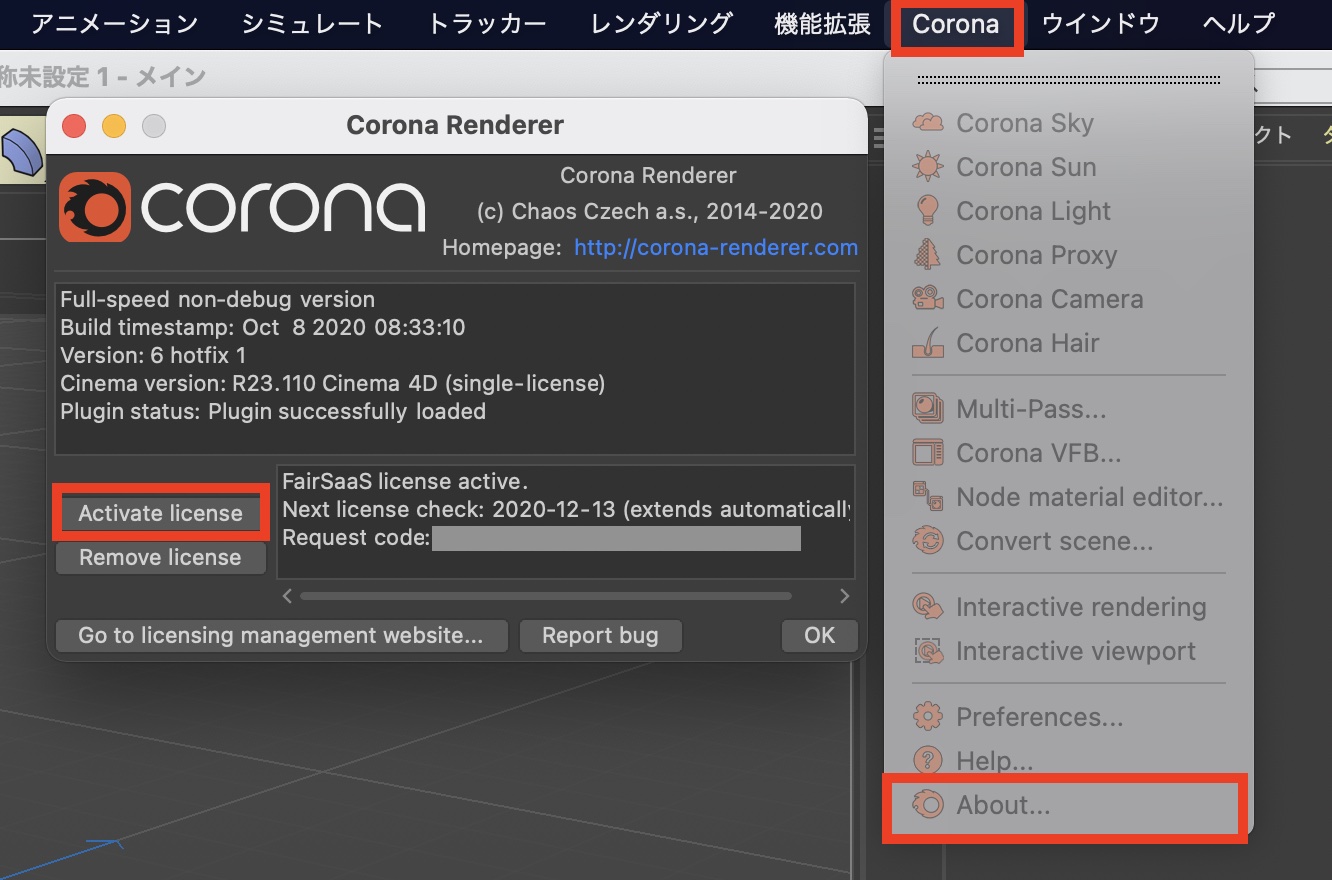Click the Corona Camera icon
1332x880 pixels.
tap(928, 299)
